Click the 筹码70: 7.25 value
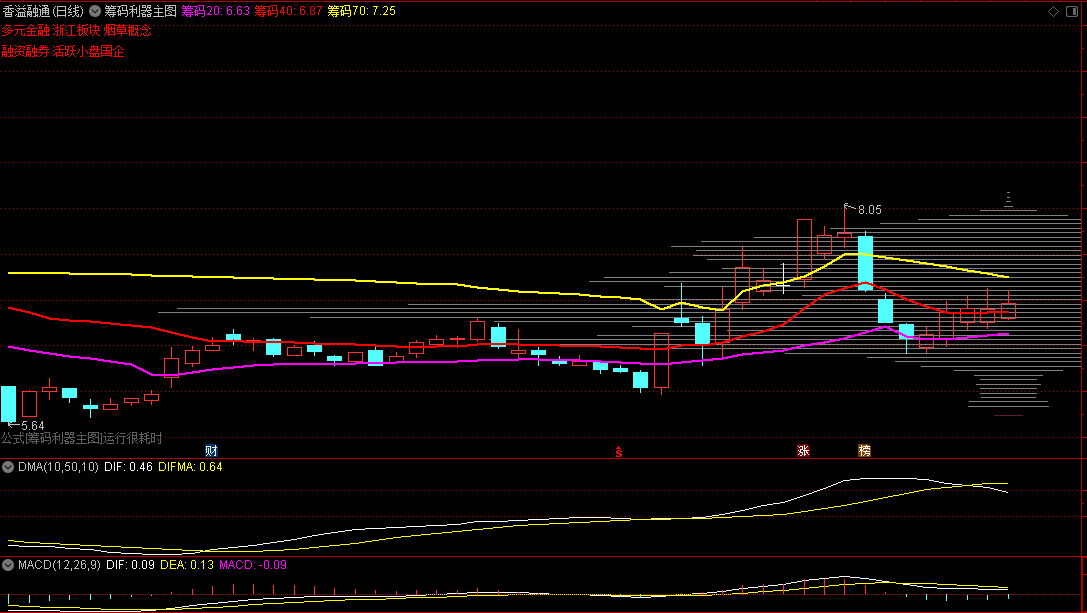The width and height of the screenshot is (1087, 613). click(361, 11)
